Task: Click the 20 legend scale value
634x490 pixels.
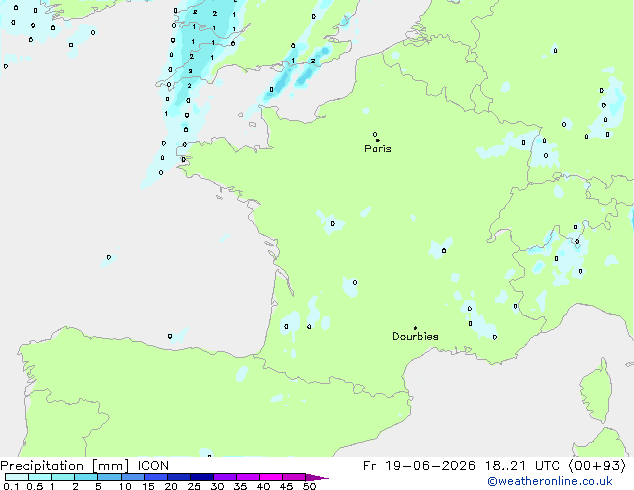Action: pyautogui.click(x=171, y=486)
